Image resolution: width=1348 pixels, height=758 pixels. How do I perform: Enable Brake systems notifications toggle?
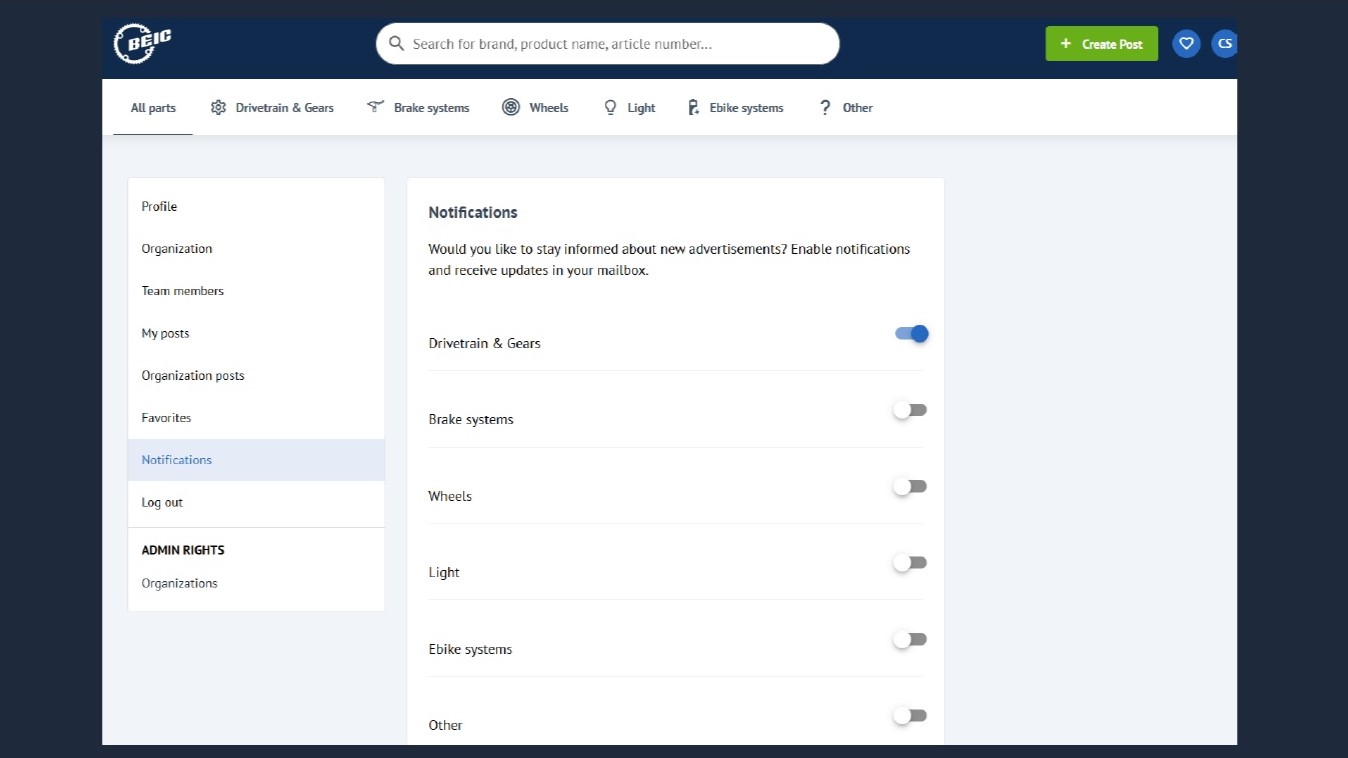click(x=910, y=410)
